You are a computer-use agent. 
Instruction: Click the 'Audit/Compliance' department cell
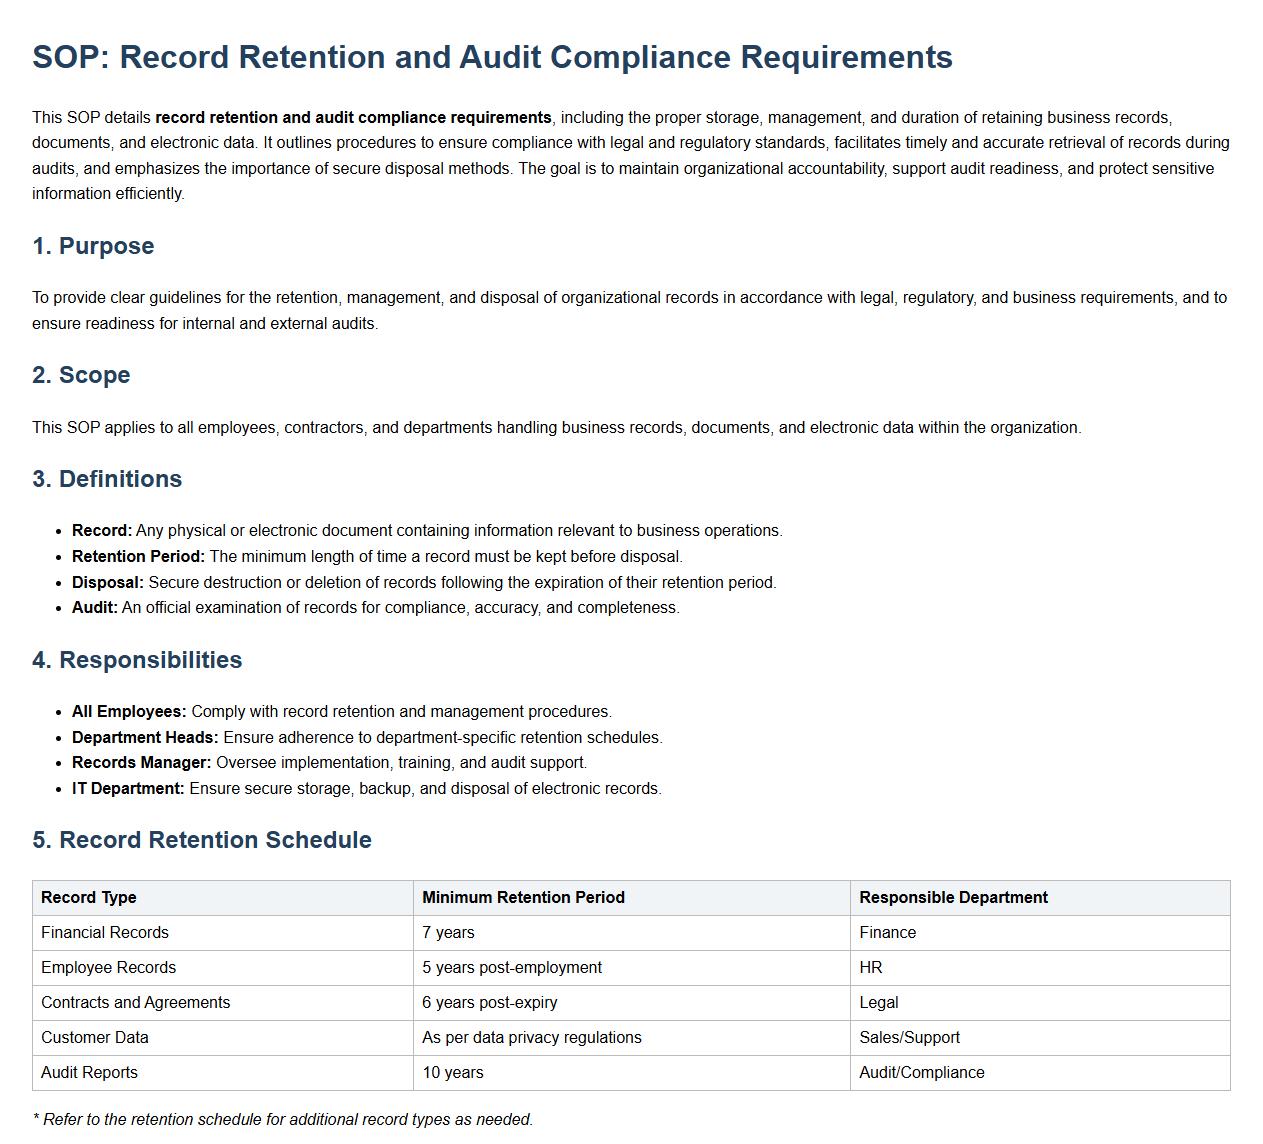(922, 1072)
